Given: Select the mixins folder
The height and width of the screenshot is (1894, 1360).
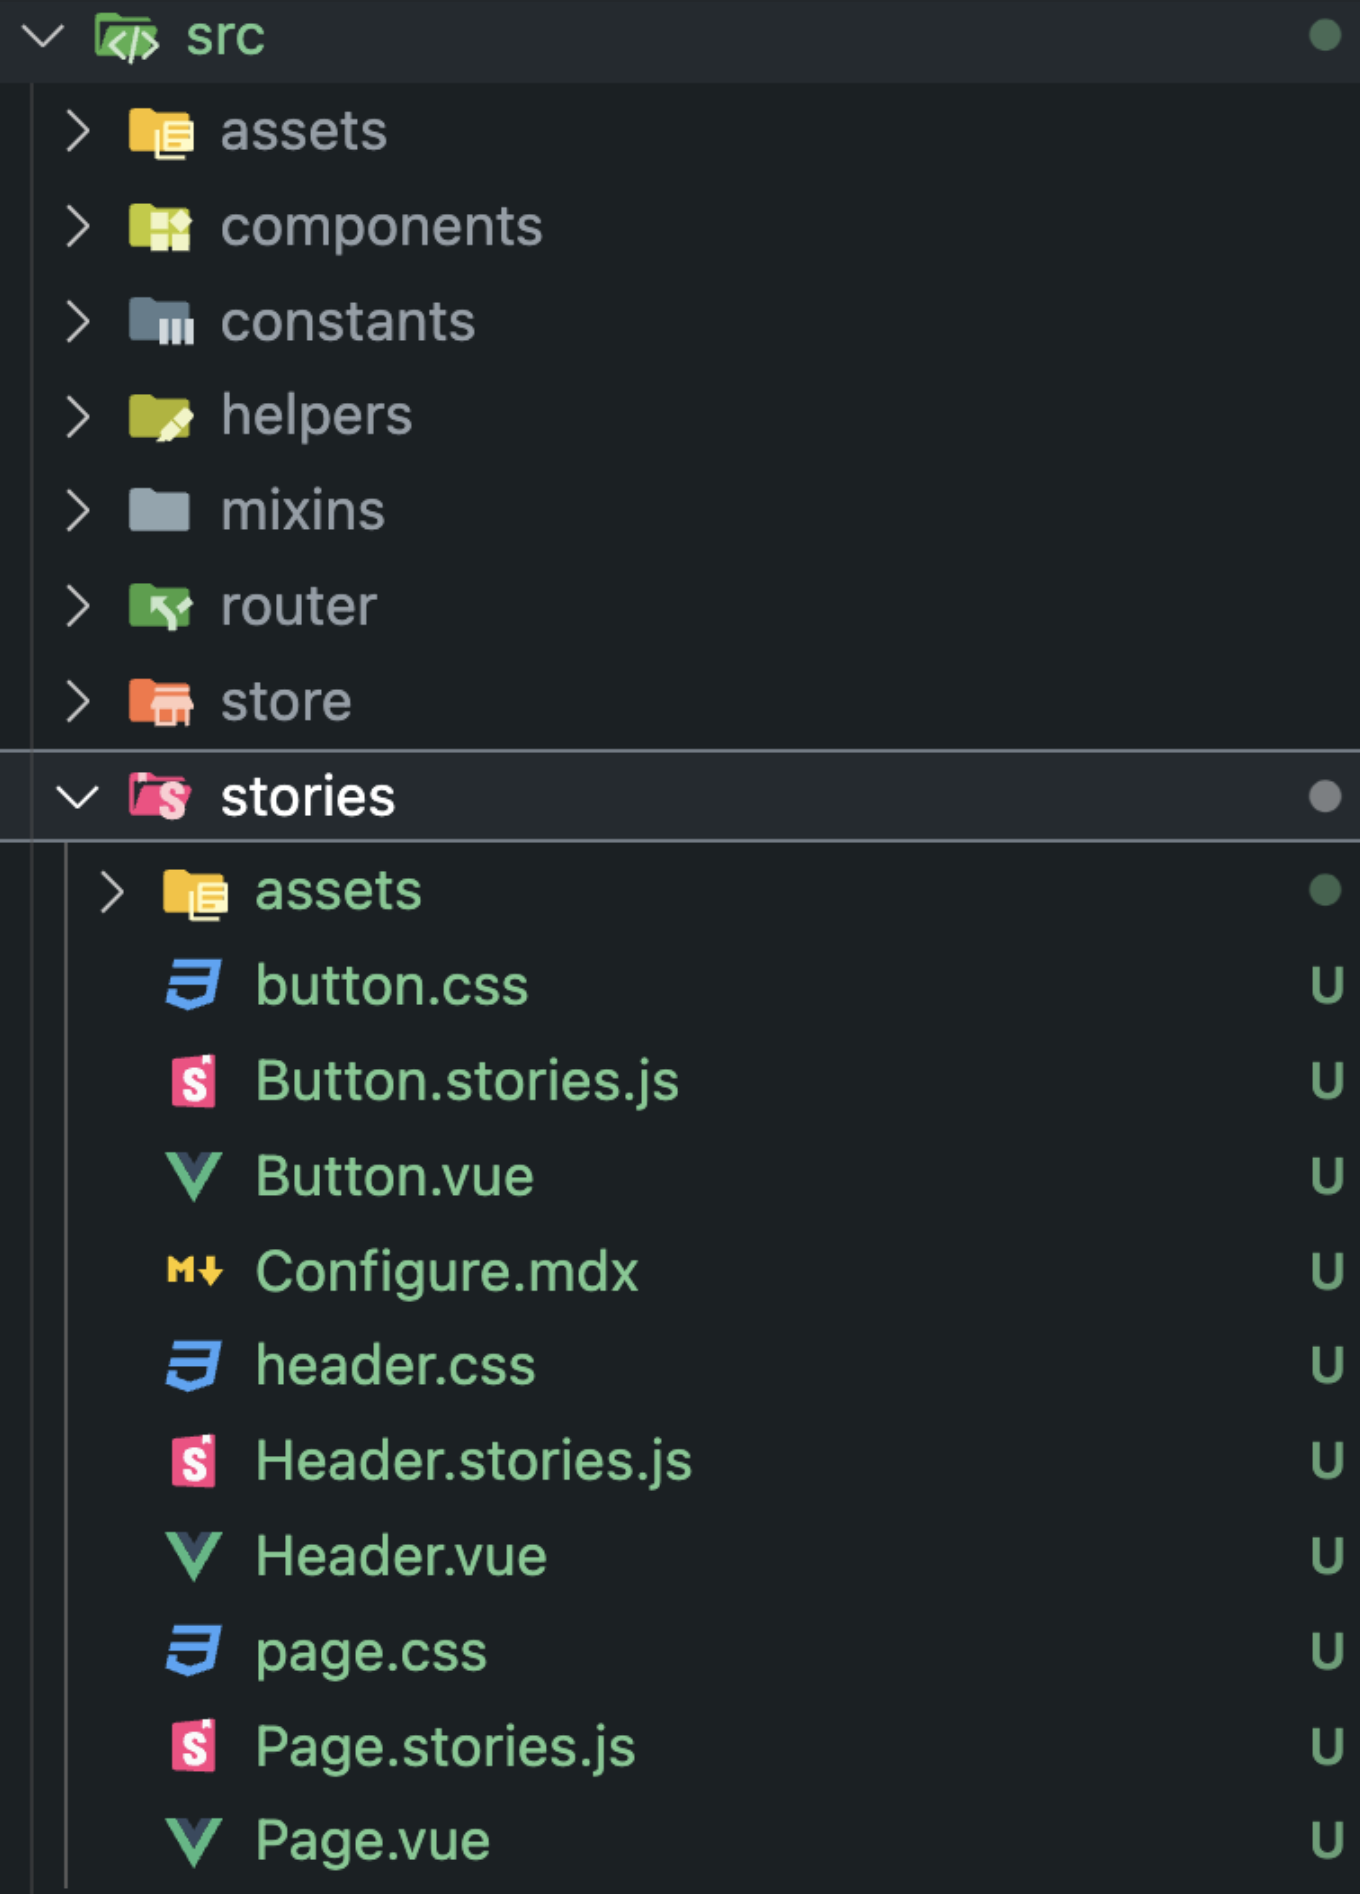Looking at the screenshot, I should [x=680, y=511].
